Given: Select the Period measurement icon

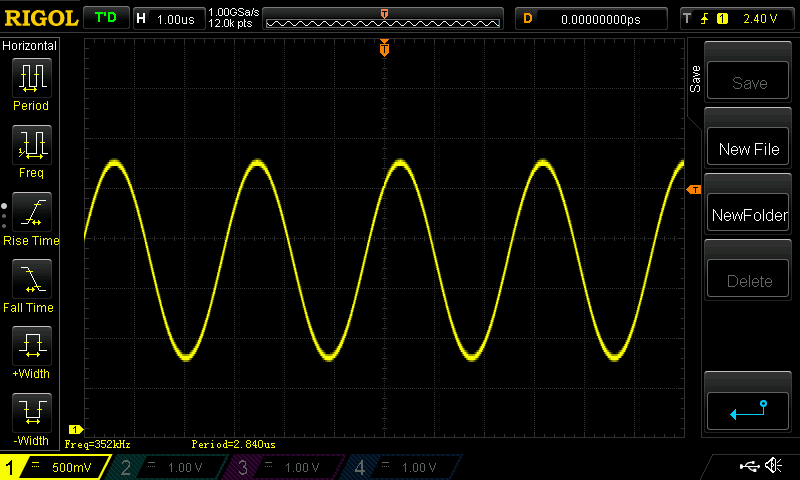Looking at the screenshot, I should (32, 78).
